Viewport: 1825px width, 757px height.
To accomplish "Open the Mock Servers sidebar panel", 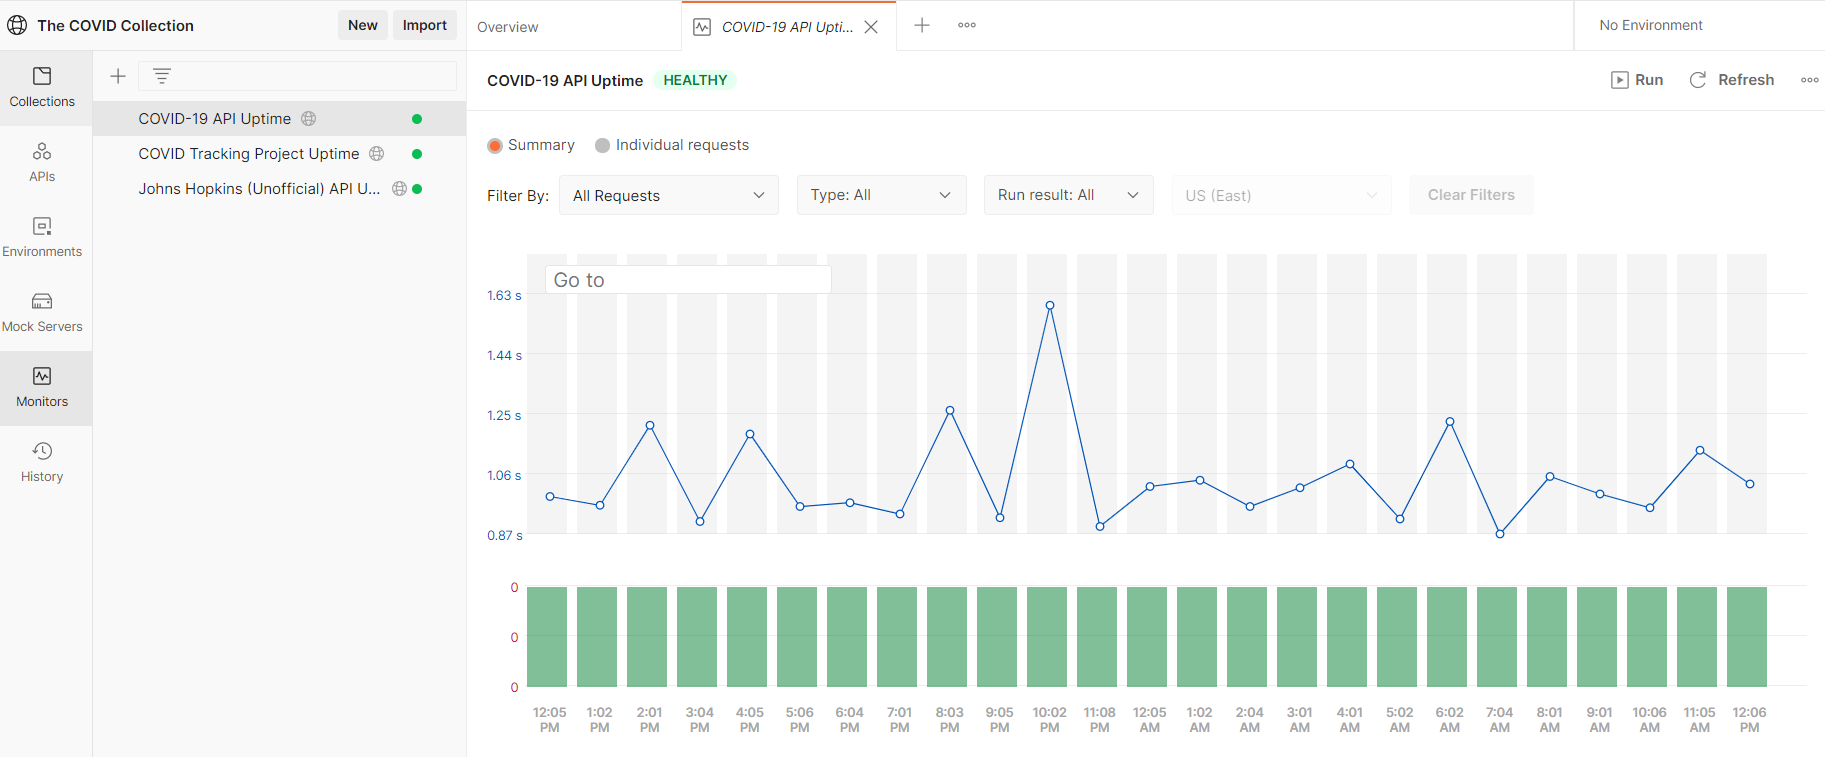I will point(42,313).
